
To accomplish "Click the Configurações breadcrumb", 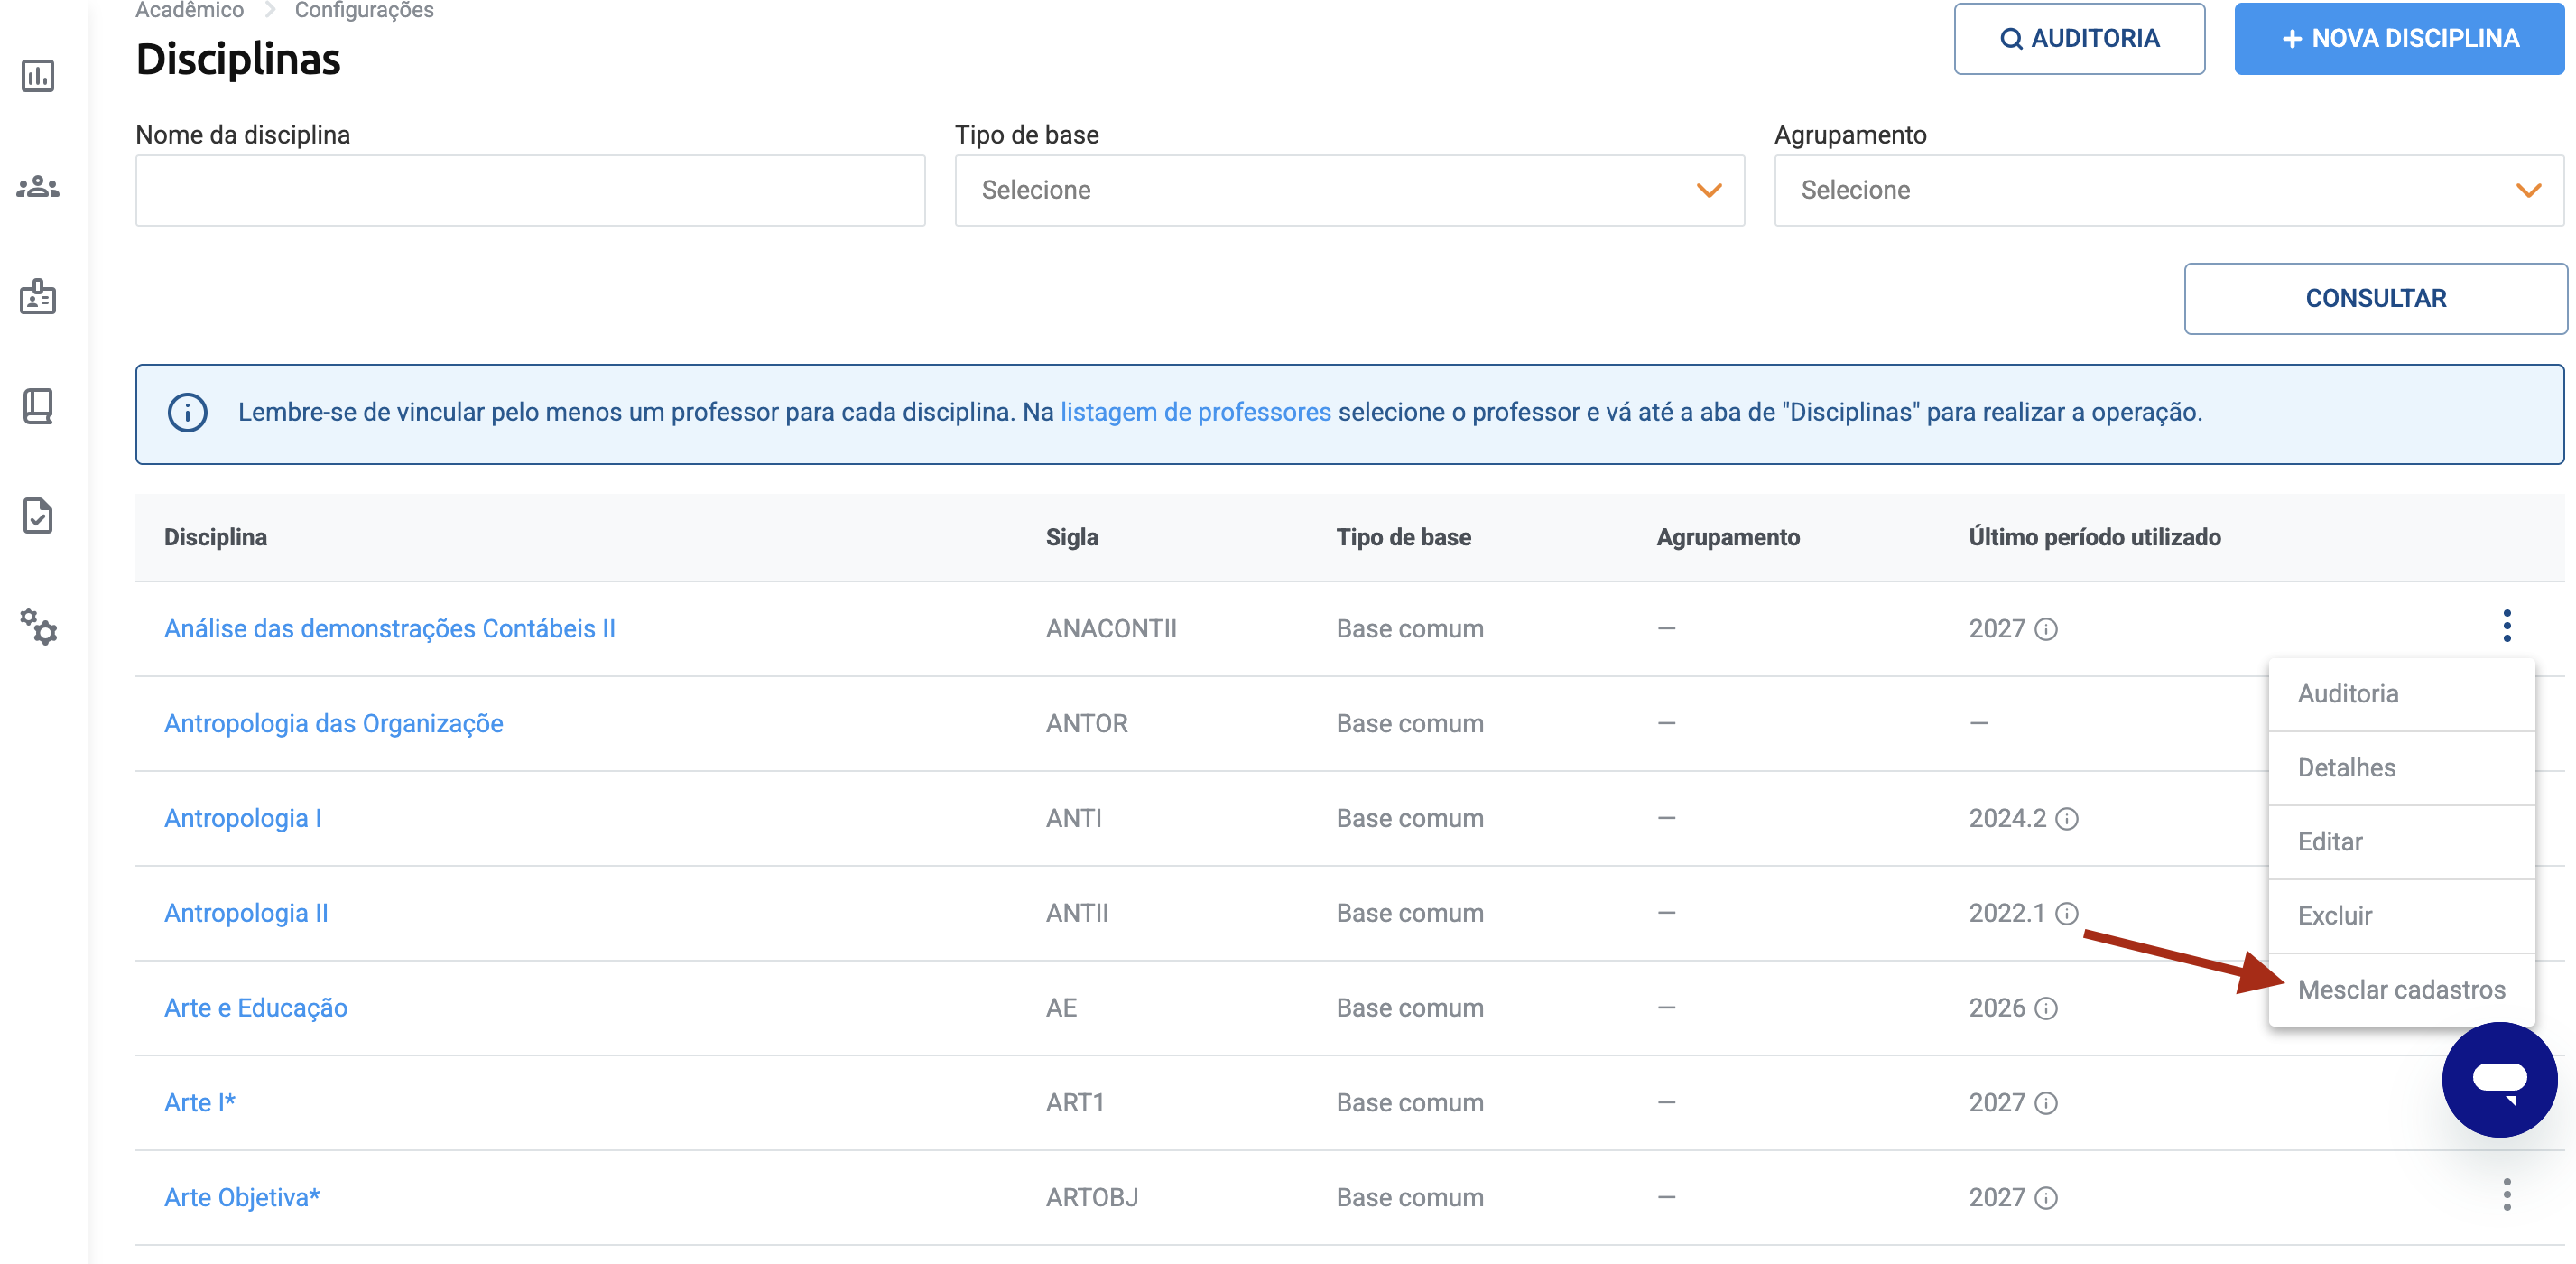I will [364, 10].
